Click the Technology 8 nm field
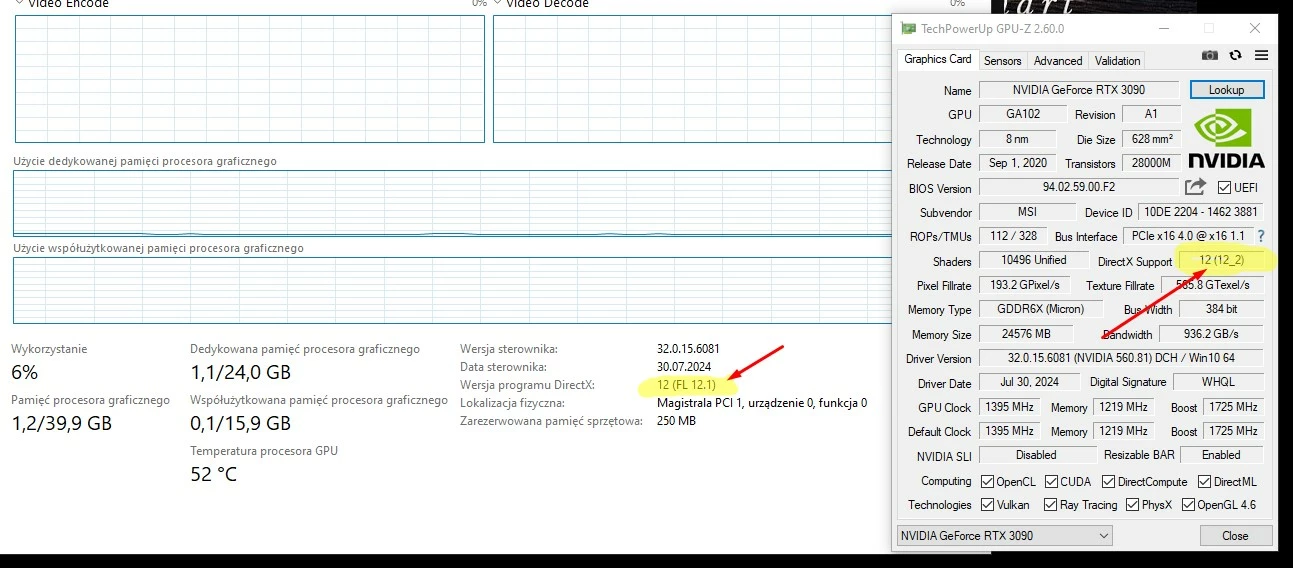This screenshot has height=568, width=1293. (x=1018, y=139)
